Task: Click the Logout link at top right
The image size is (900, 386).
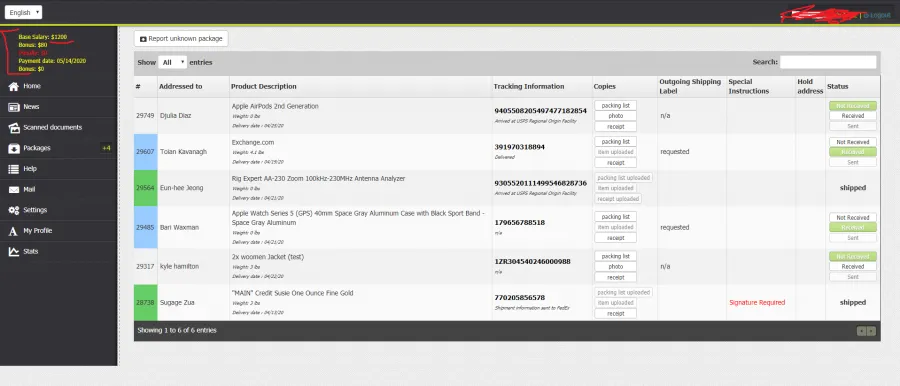Action: pyautogui.click(x=877, y=16)
